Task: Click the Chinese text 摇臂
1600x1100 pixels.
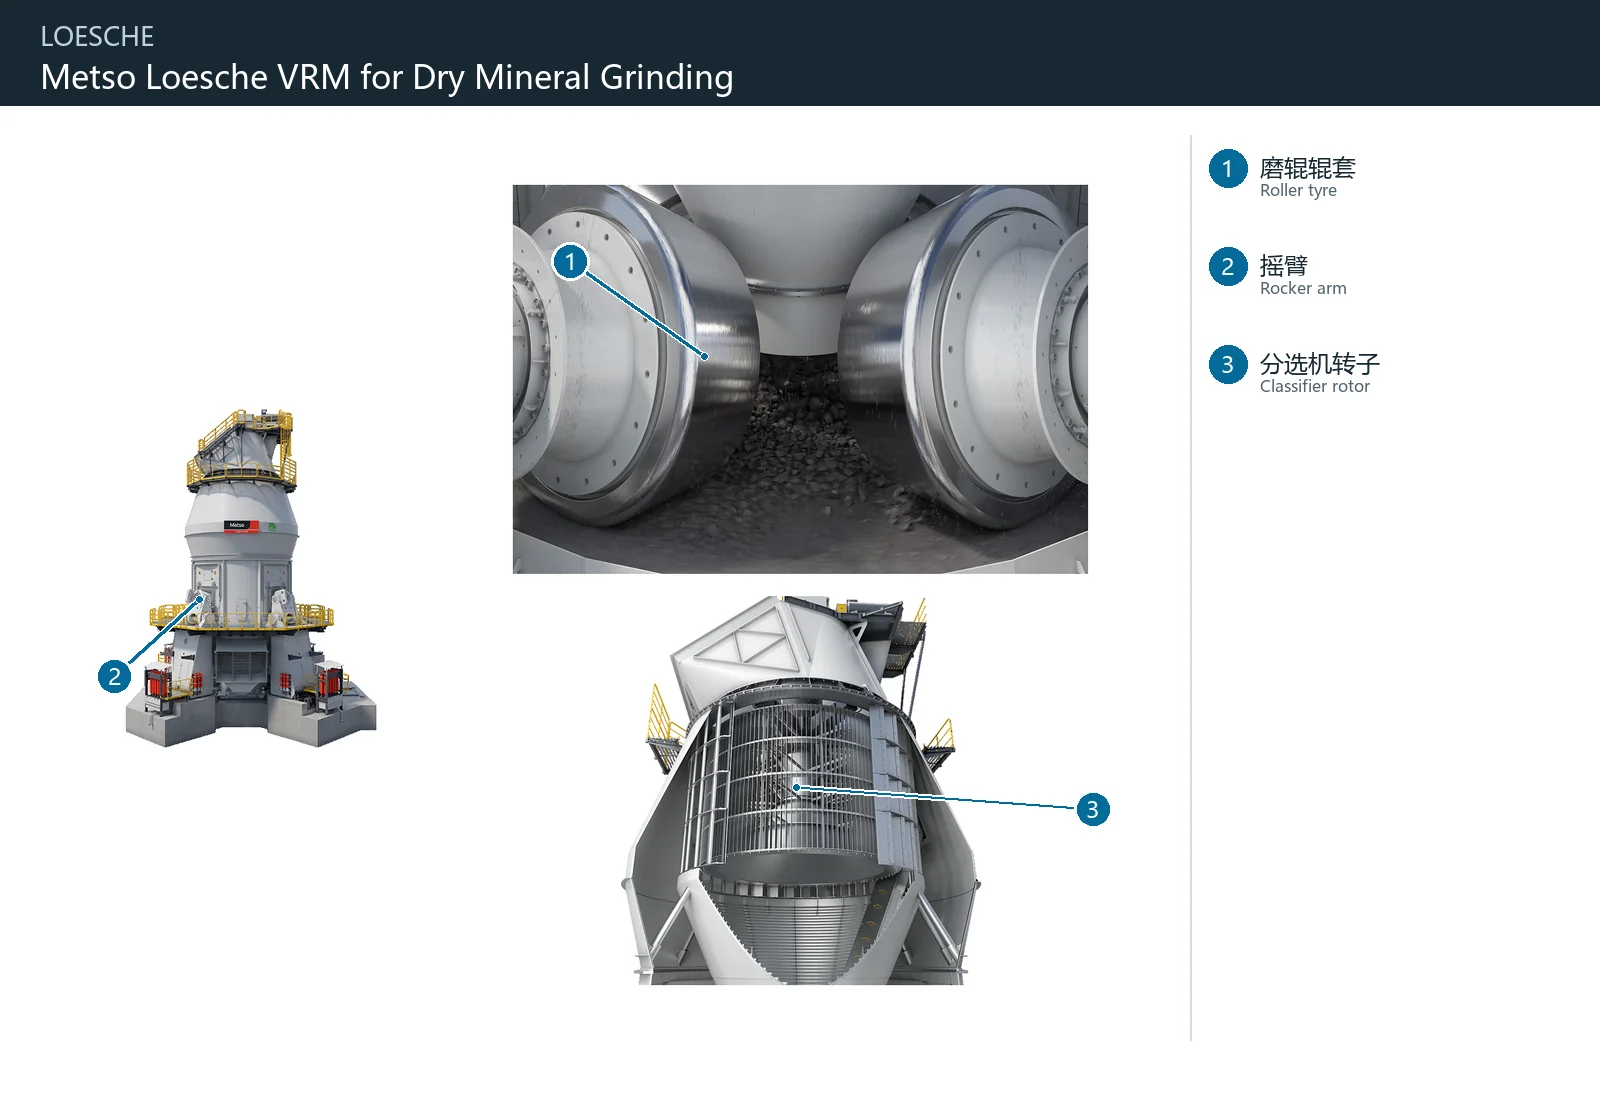Action: [1284, 265]
